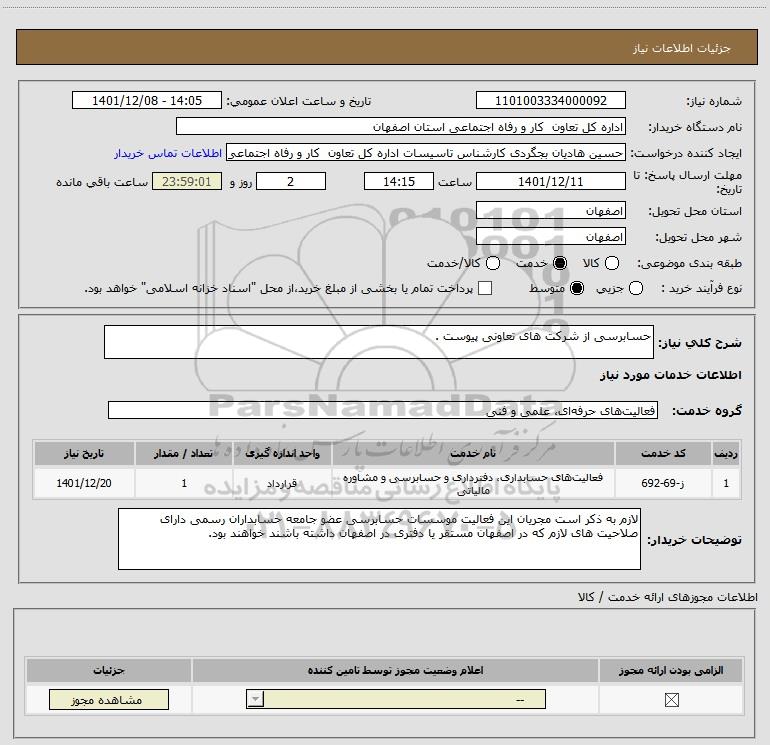Click the accounting services name cell

473,483
